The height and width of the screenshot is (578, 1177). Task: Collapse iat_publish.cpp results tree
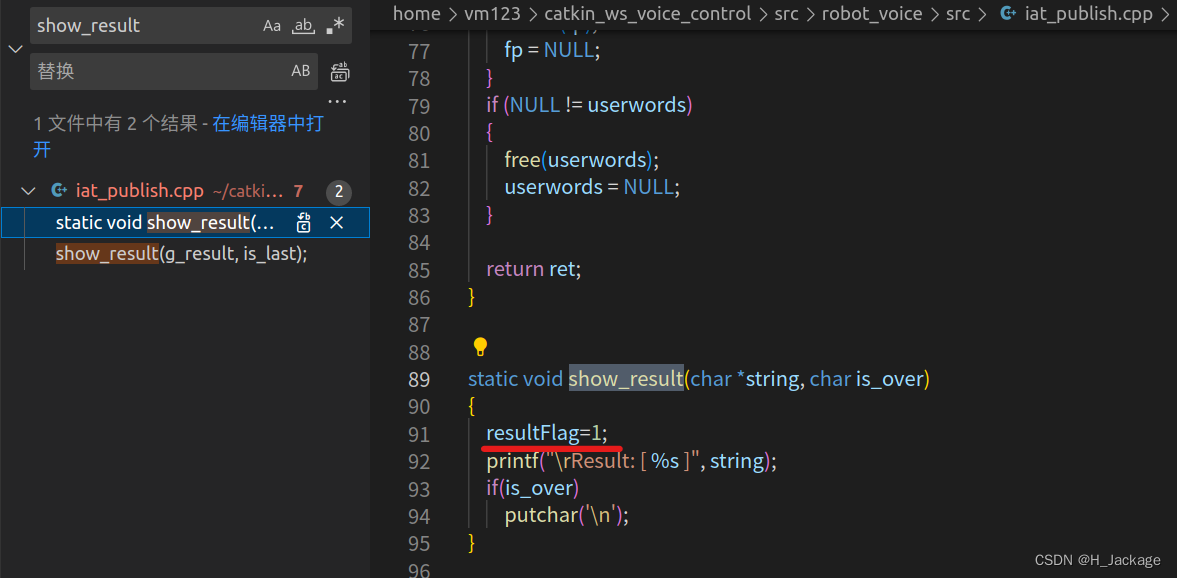pyautogui.click(x=28, y=191)
